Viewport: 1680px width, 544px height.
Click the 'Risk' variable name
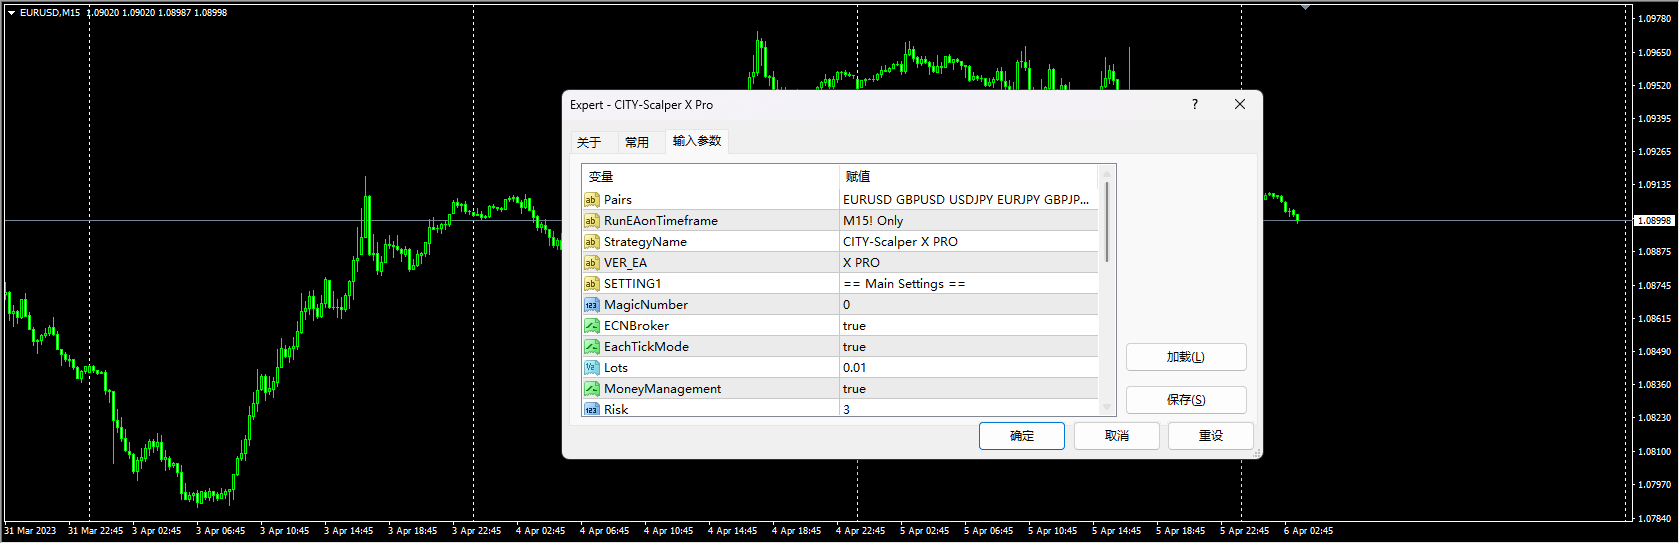616,410
